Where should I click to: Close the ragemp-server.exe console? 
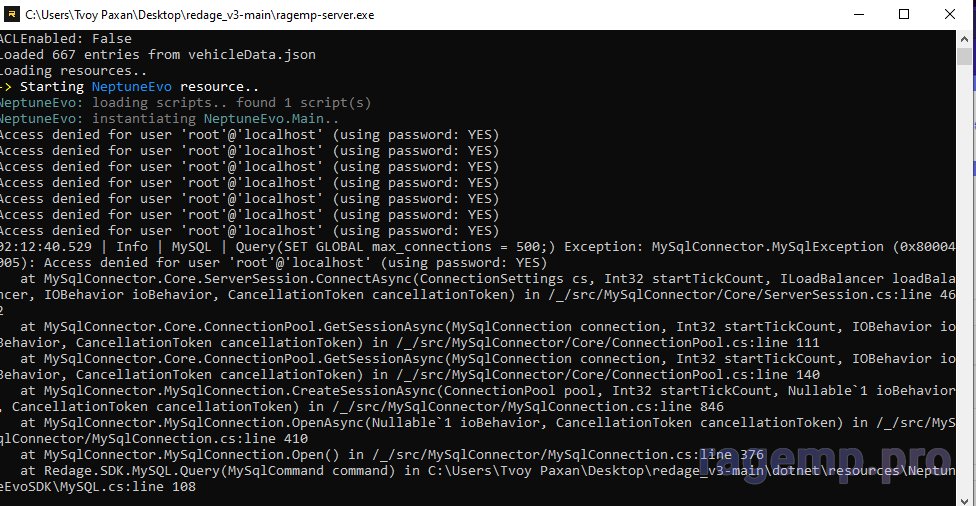coord(950,14)
